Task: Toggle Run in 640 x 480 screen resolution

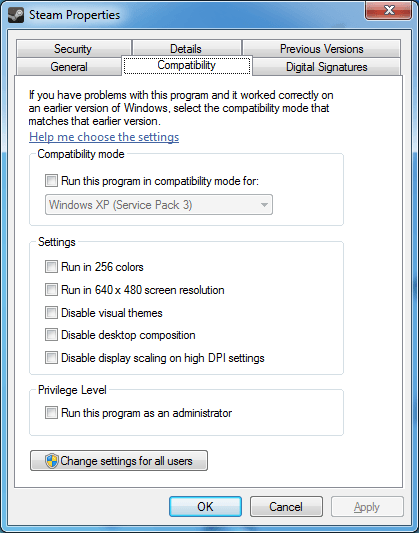Action: click(51, 290)
